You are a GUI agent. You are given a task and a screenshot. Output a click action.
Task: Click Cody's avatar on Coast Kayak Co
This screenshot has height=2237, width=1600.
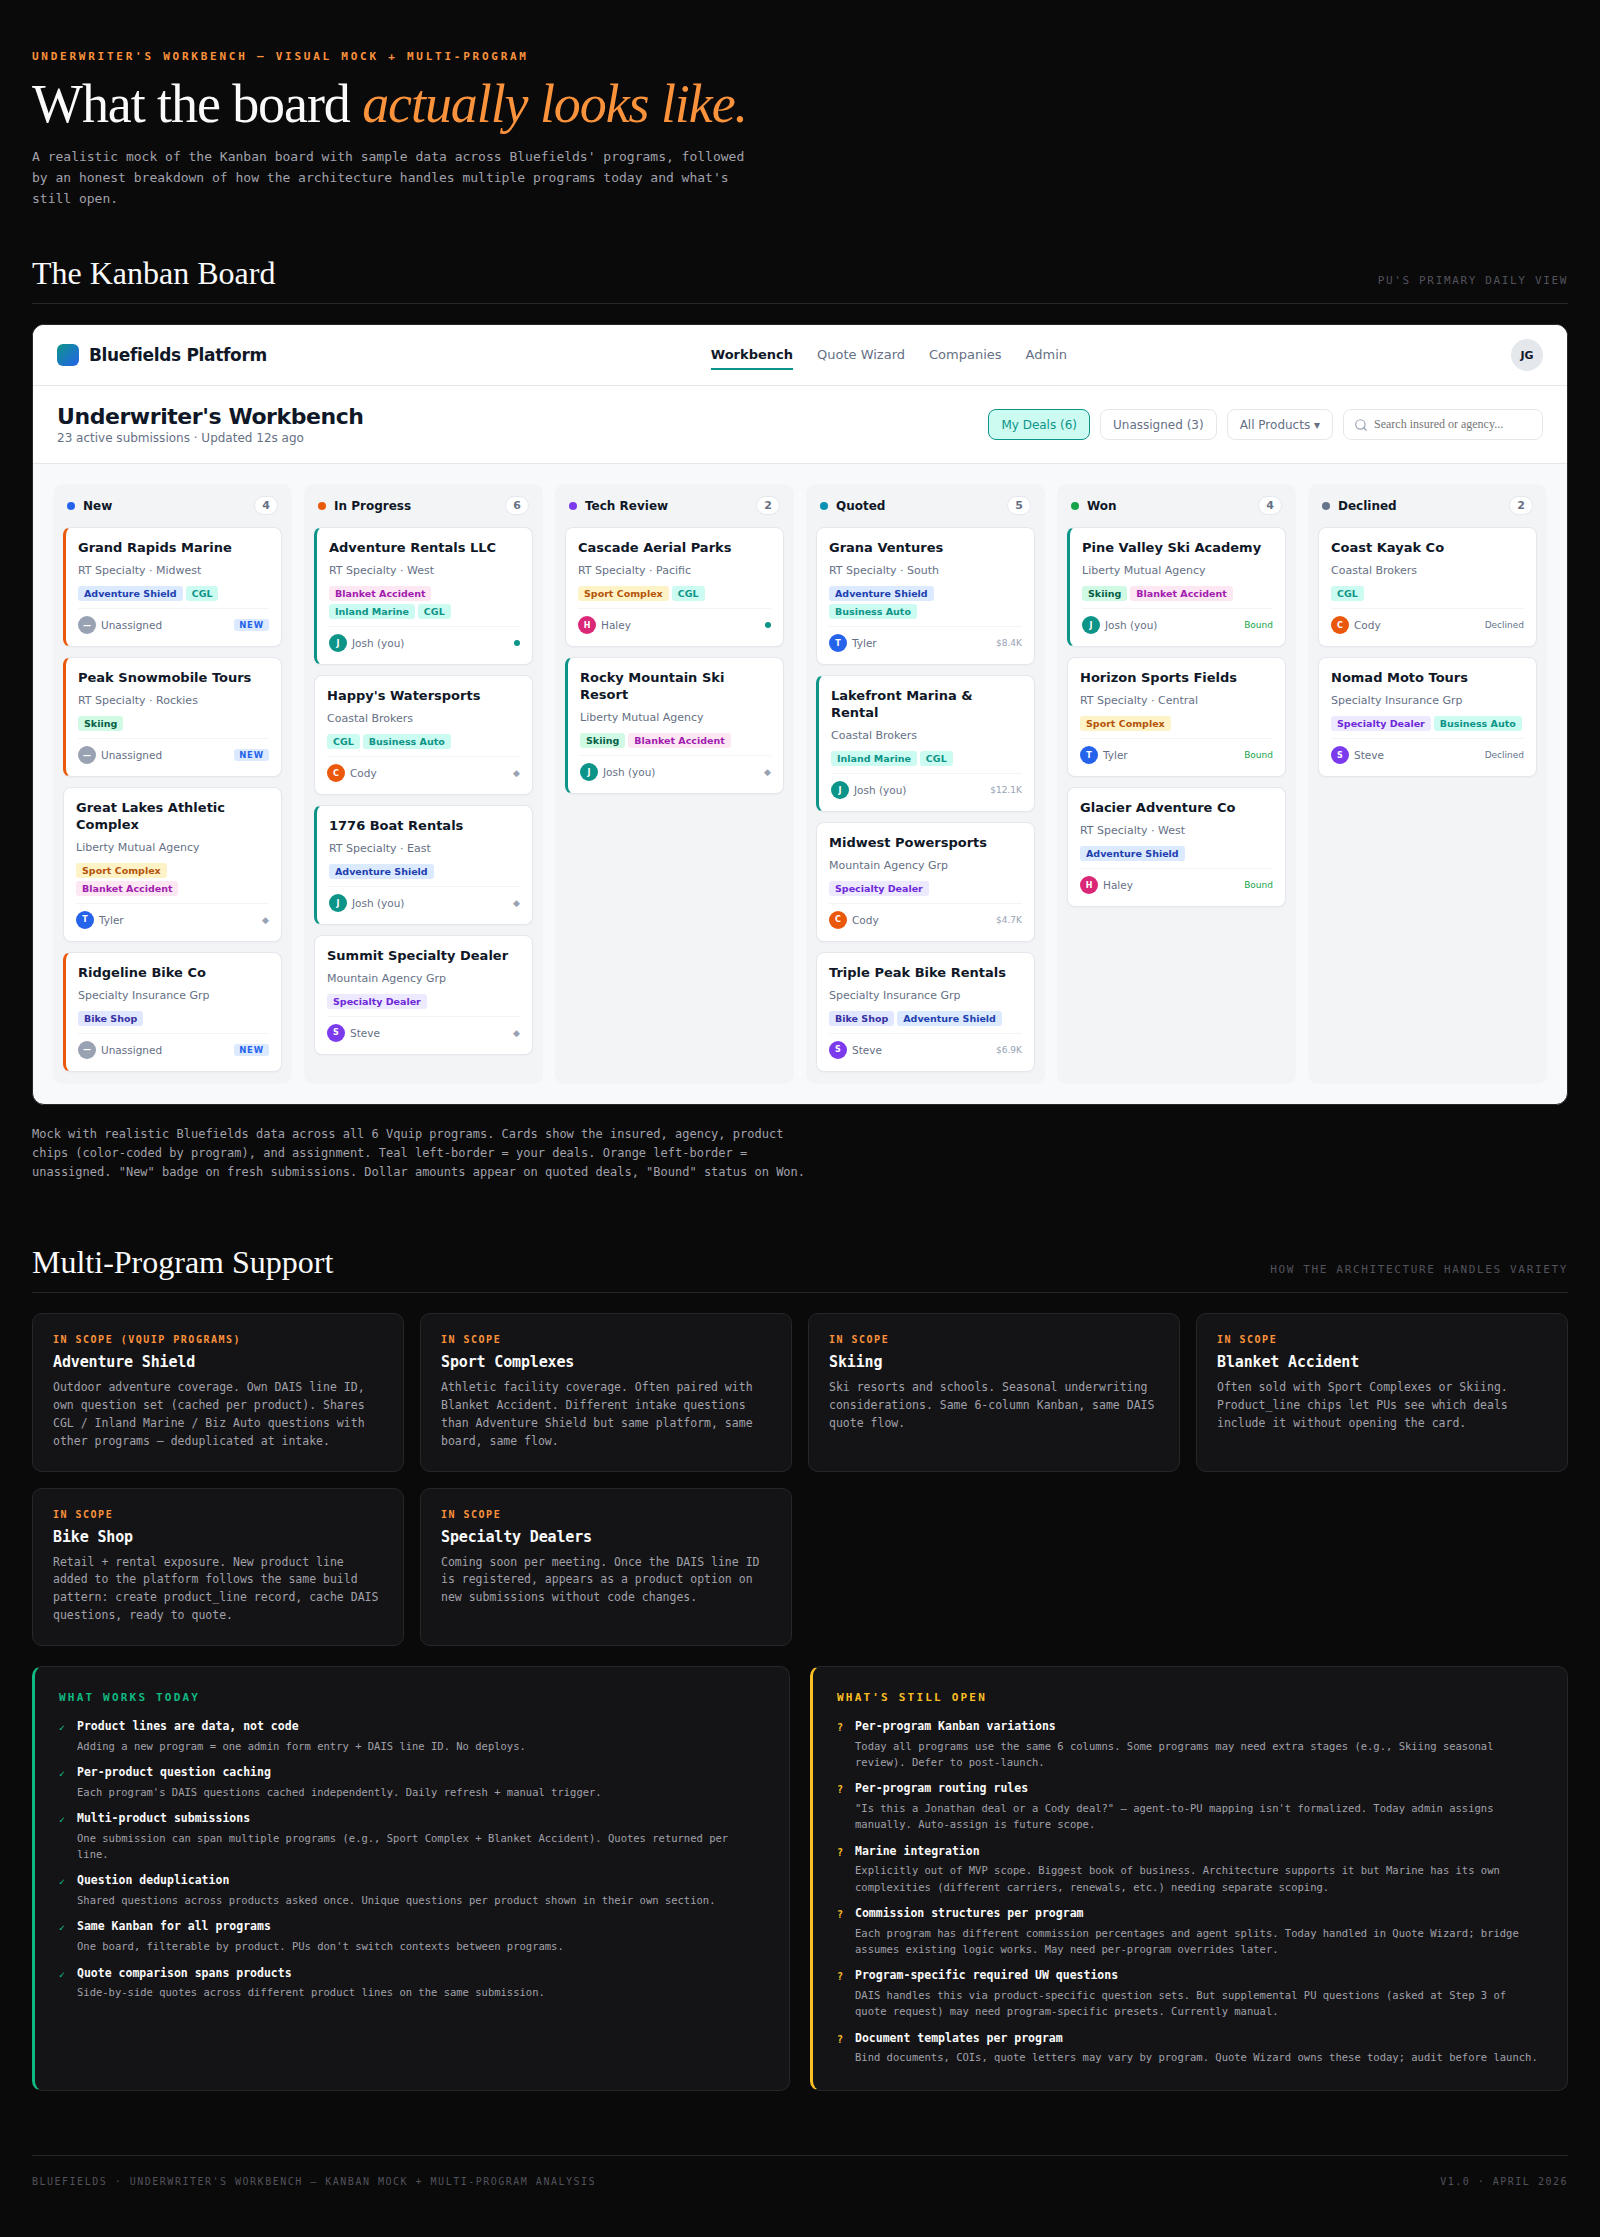pos(1339,624)
